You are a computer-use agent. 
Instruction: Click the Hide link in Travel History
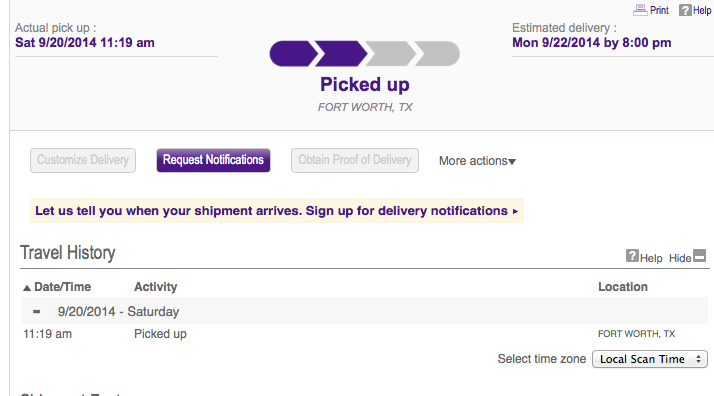point(680,258)
